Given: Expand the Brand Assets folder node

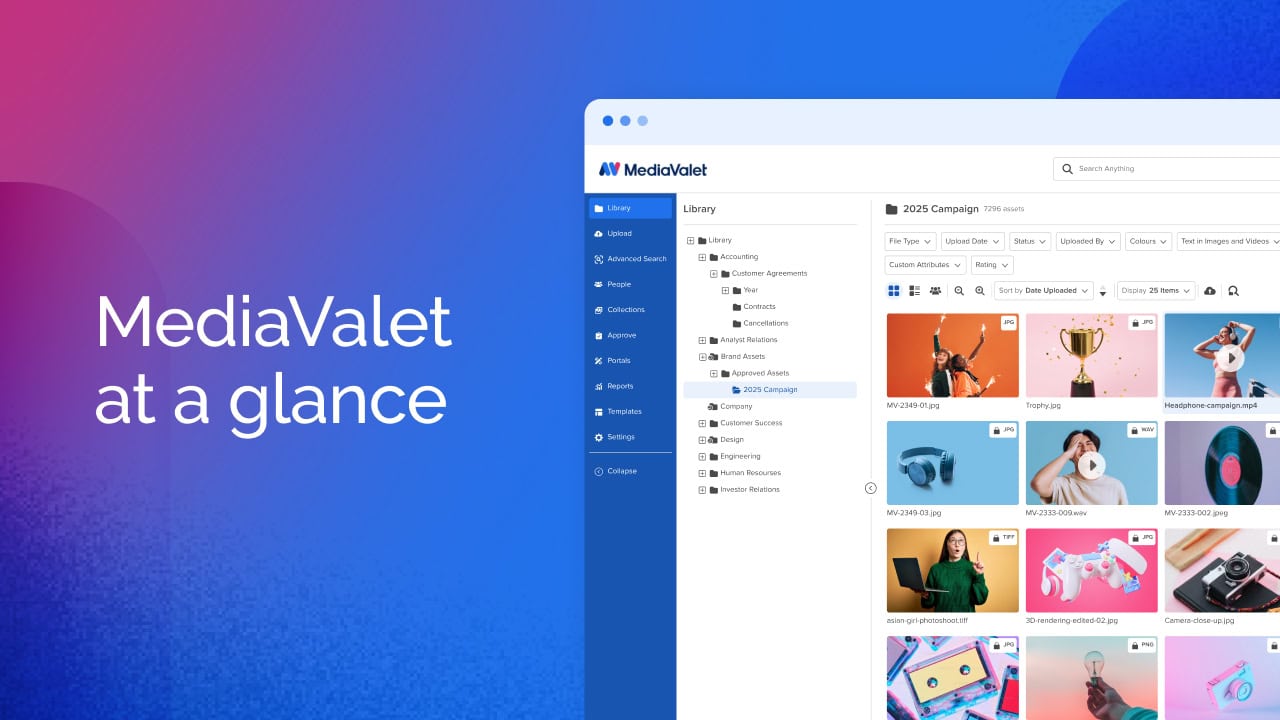Looking at the screenshot, I should pos(702,357).
